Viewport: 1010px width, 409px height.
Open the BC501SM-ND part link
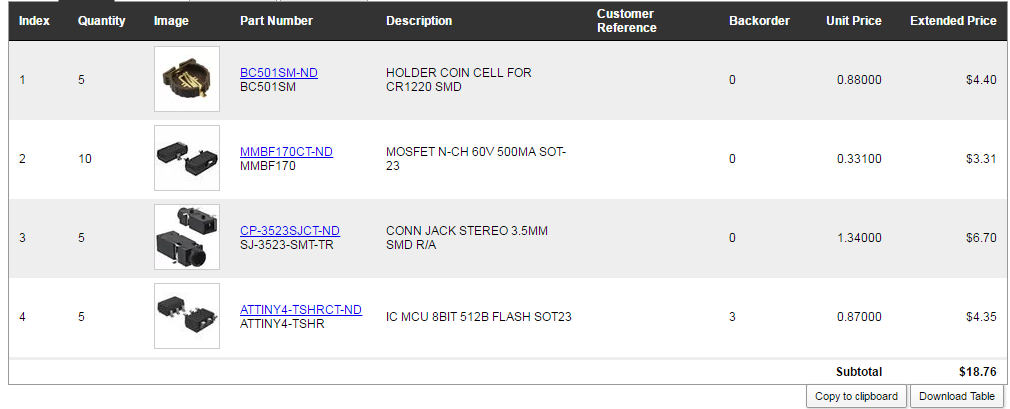[x=279, y=73]
